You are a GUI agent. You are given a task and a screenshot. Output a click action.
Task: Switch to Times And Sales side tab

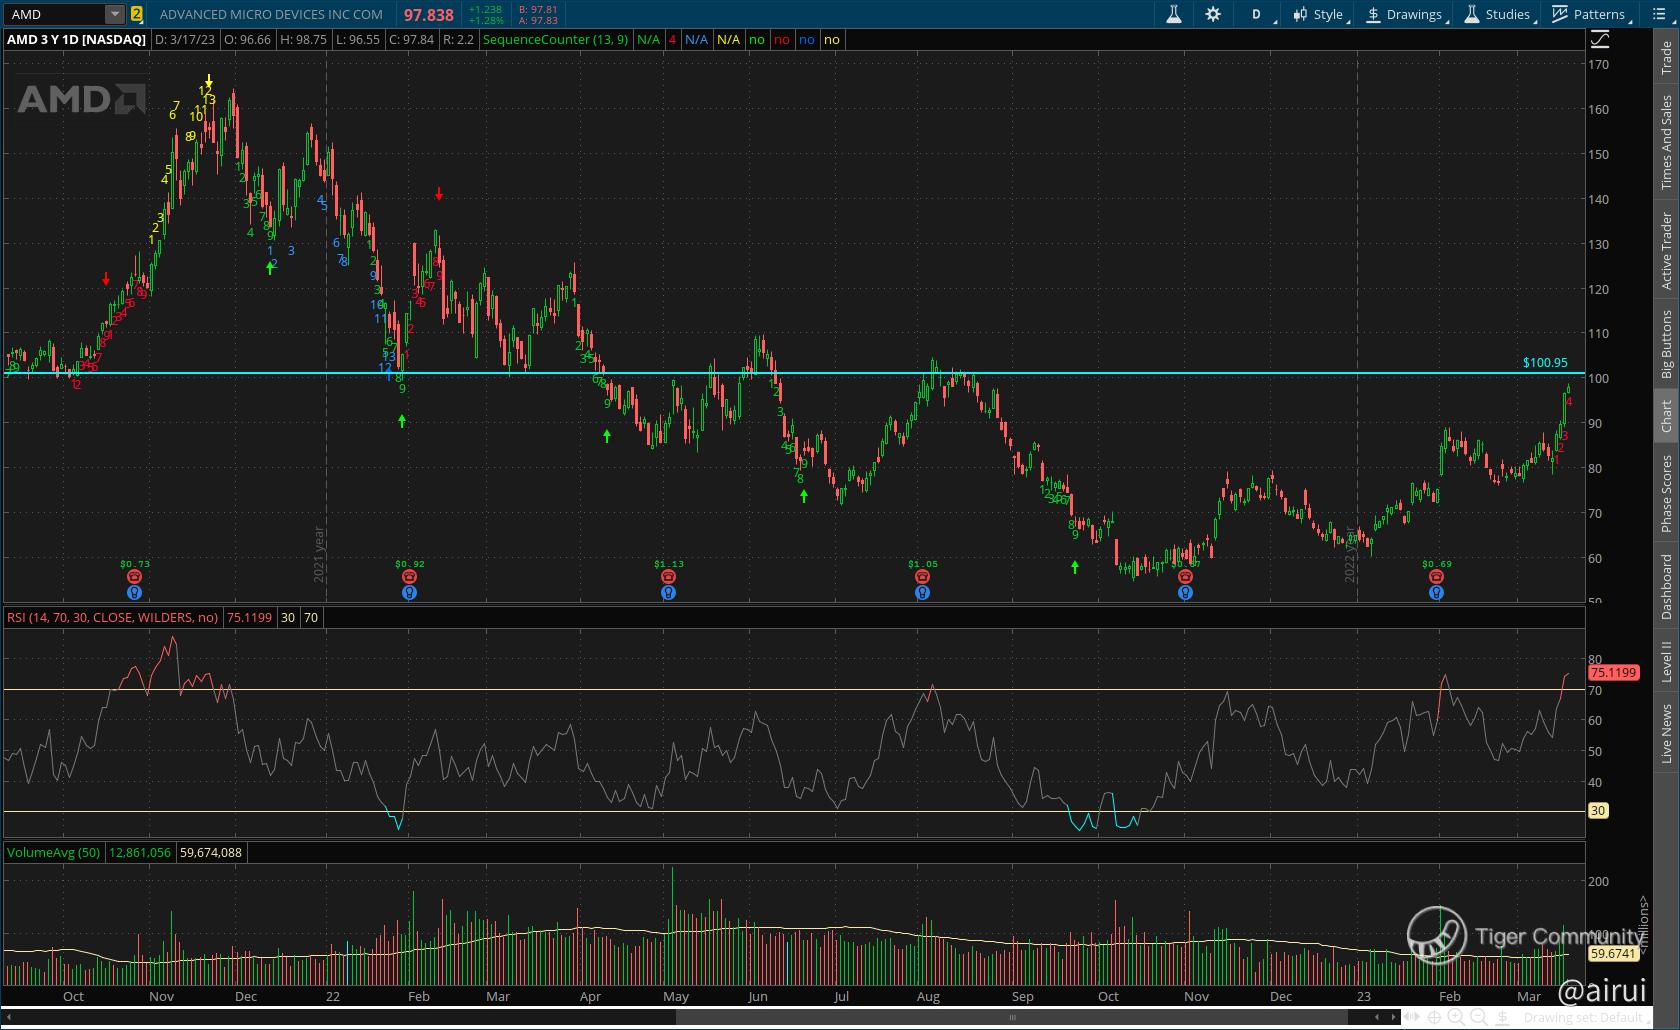tap(1666, 142)
